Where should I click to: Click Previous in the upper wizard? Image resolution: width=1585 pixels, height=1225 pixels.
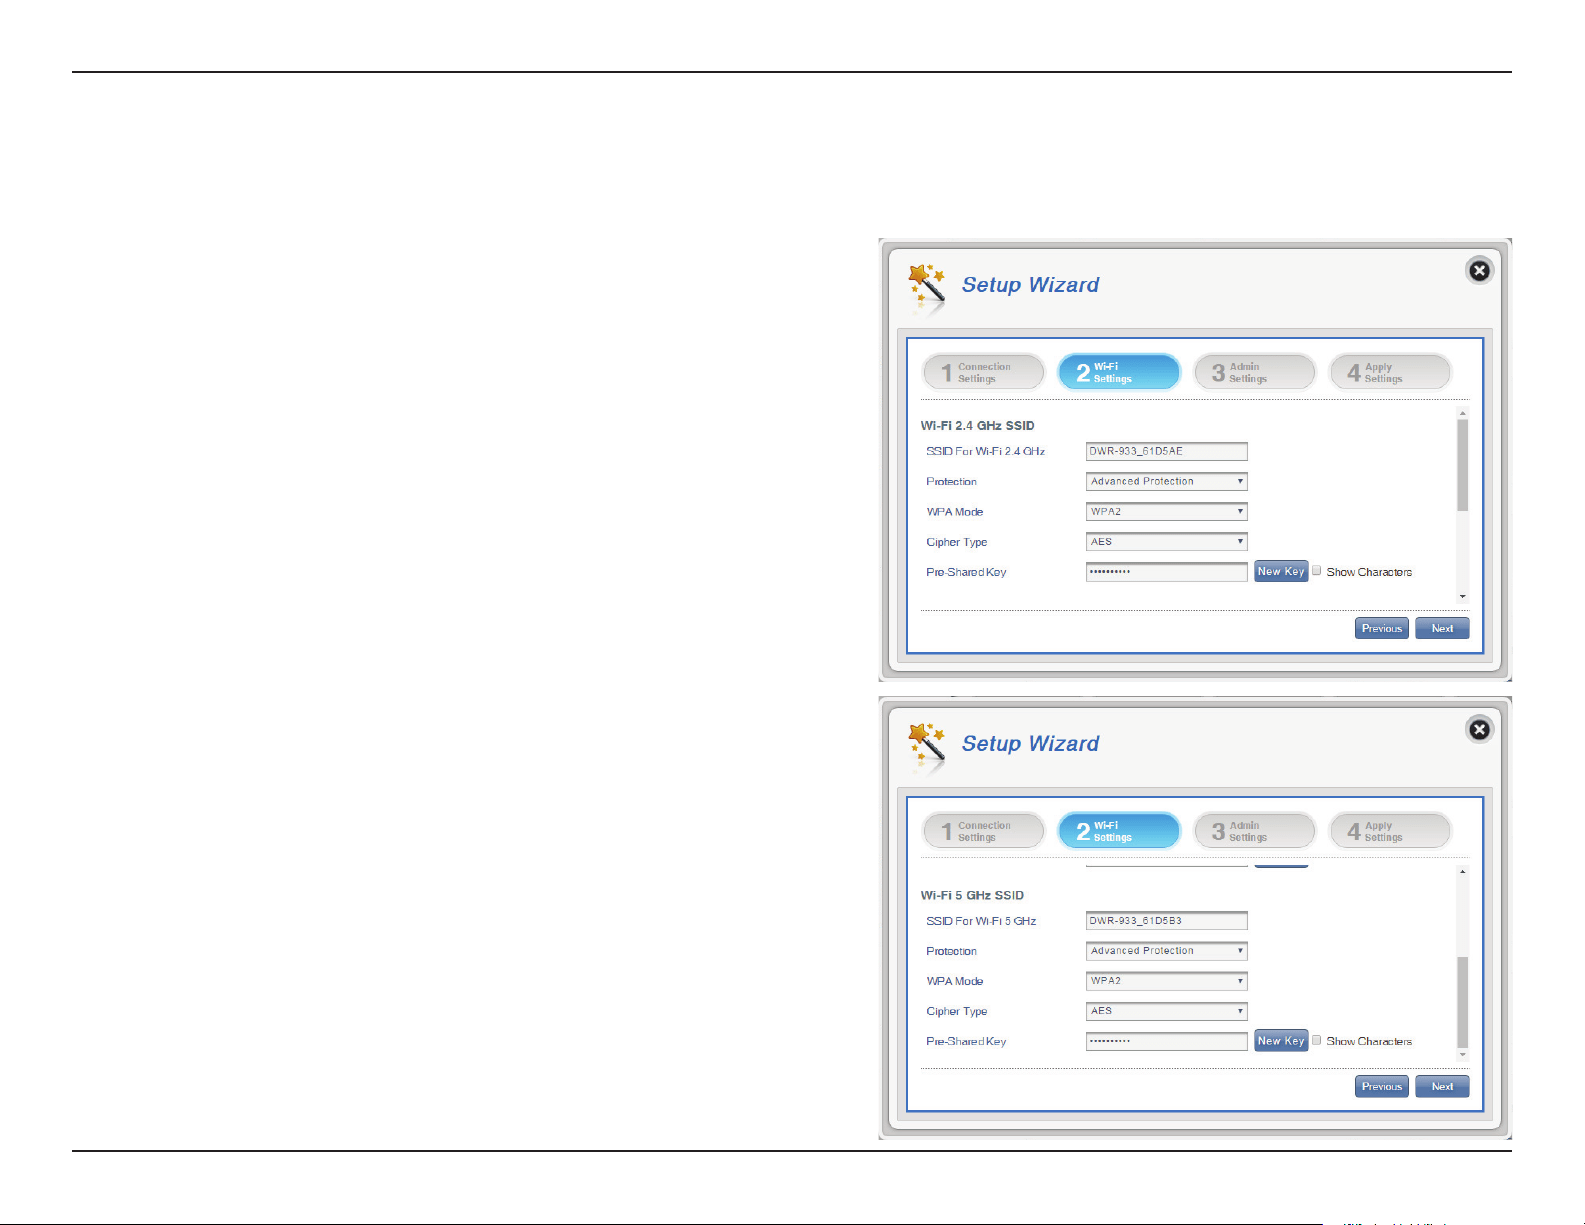[1382, 628]
